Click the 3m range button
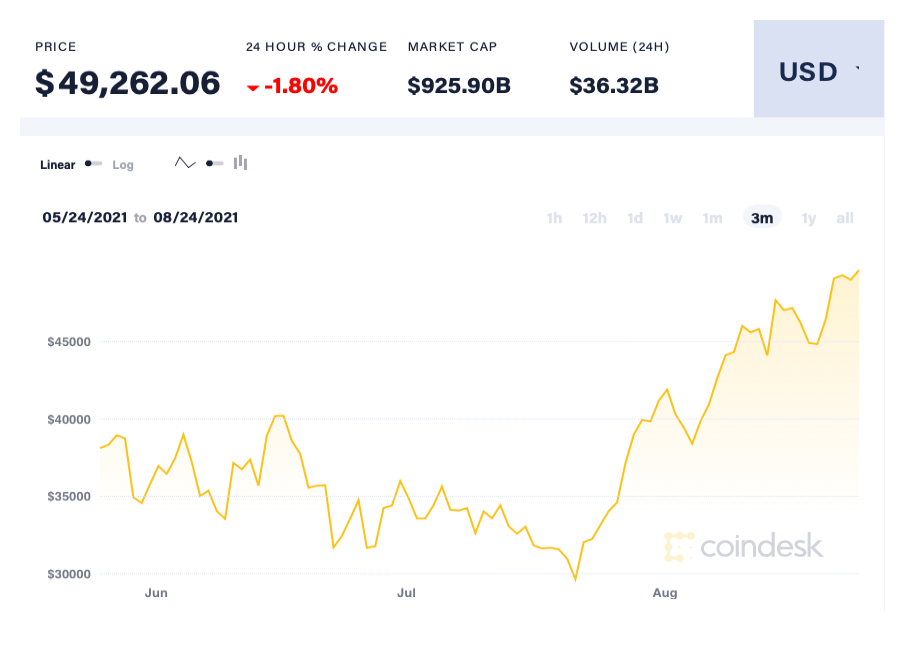The width and height of the screenshot is (905, 672). click(x=762, y=217)
